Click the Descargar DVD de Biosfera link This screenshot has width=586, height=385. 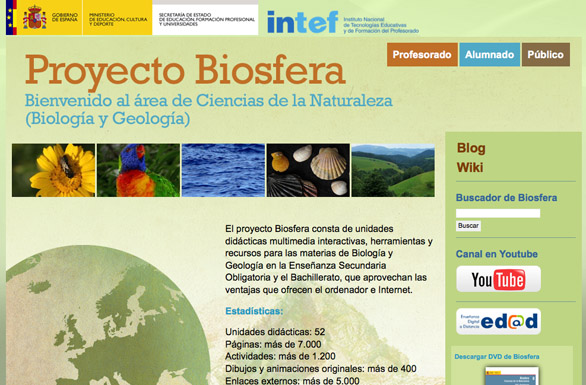point(497,357)
